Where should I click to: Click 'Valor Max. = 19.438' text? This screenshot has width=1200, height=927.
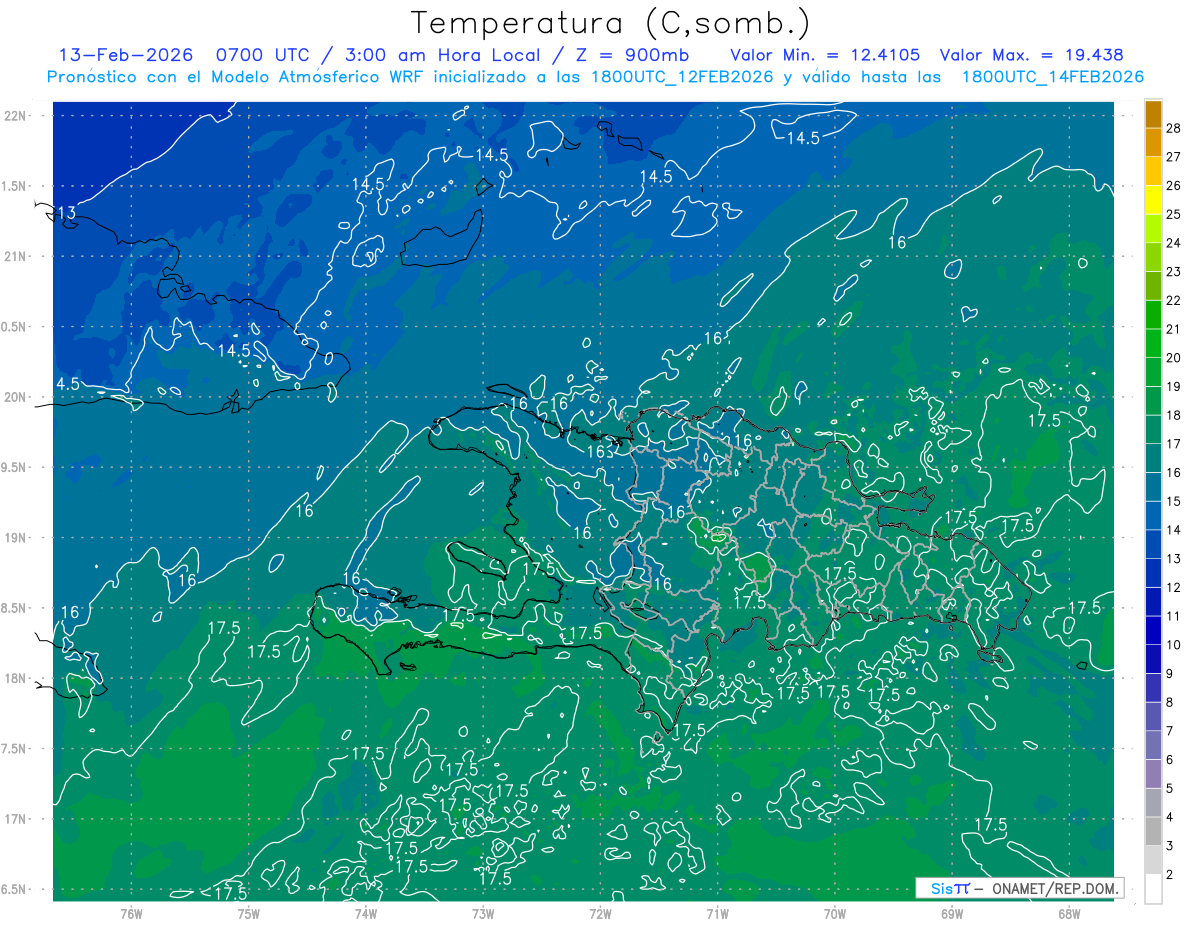1031,55
